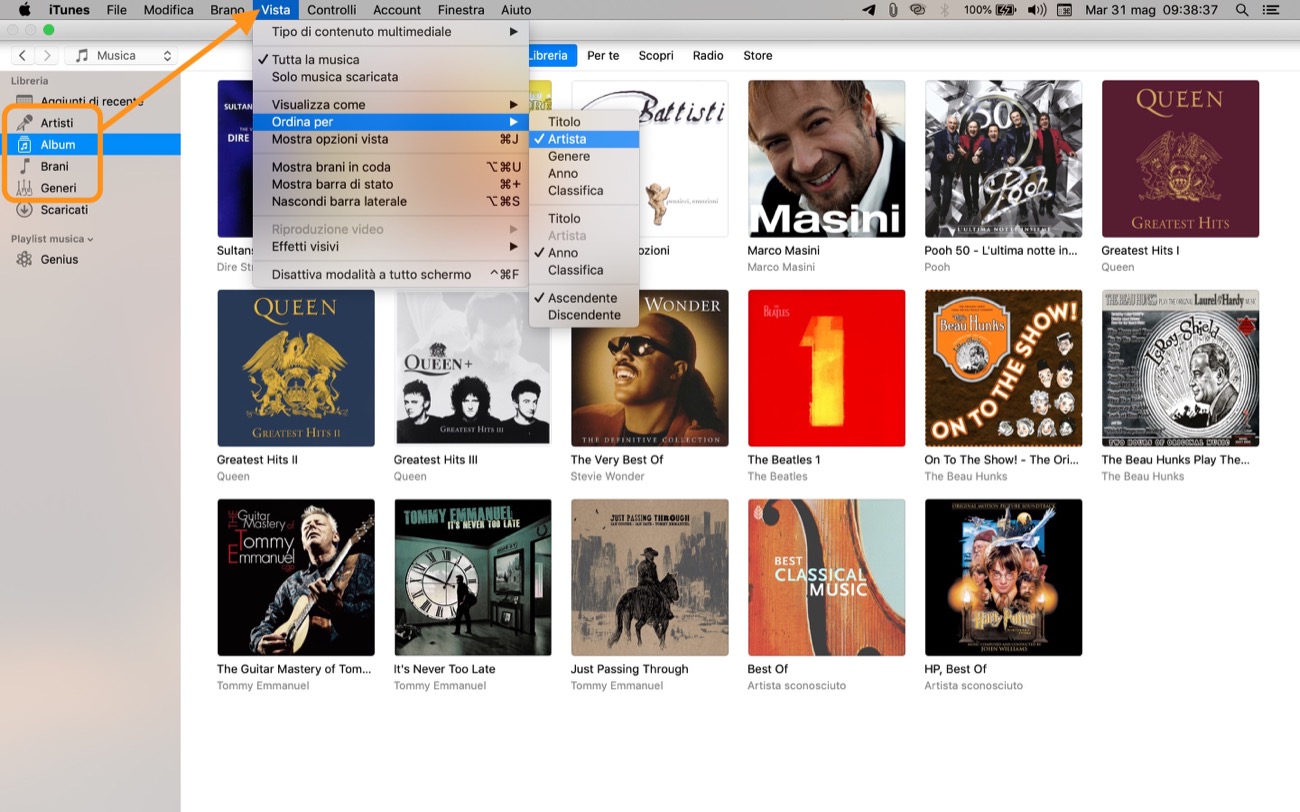This screenshot has width=1300, height=812.
Task: Toggle Mostra barra di stato
Action: click(x=391, y=184)
